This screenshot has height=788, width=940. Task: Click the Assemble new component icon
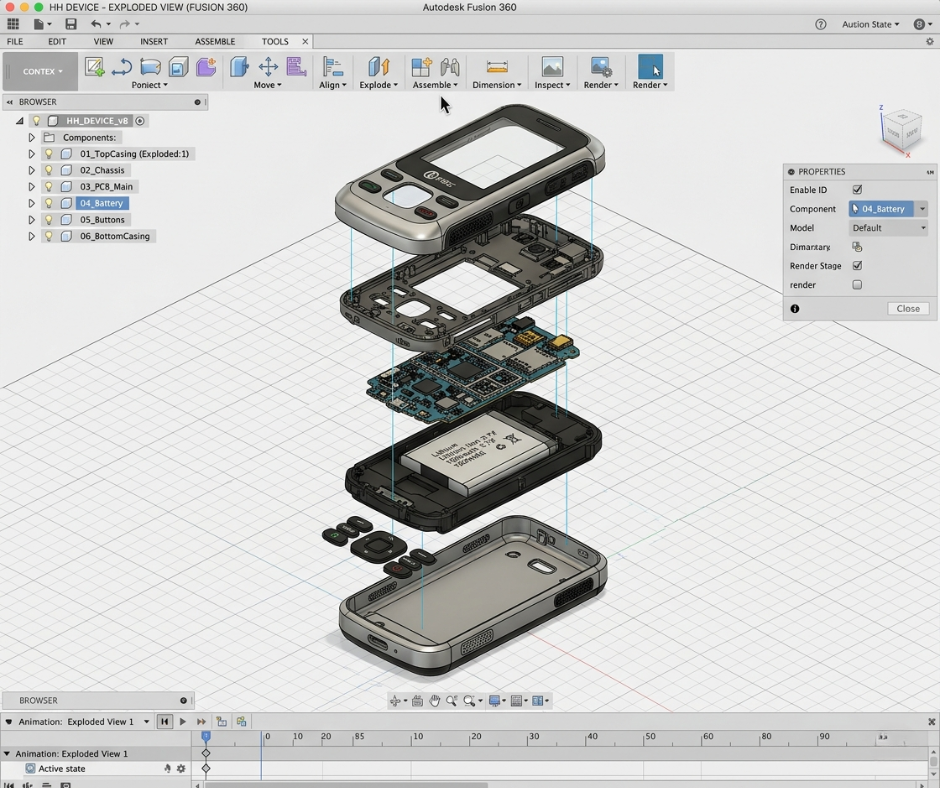click(421, 67)
